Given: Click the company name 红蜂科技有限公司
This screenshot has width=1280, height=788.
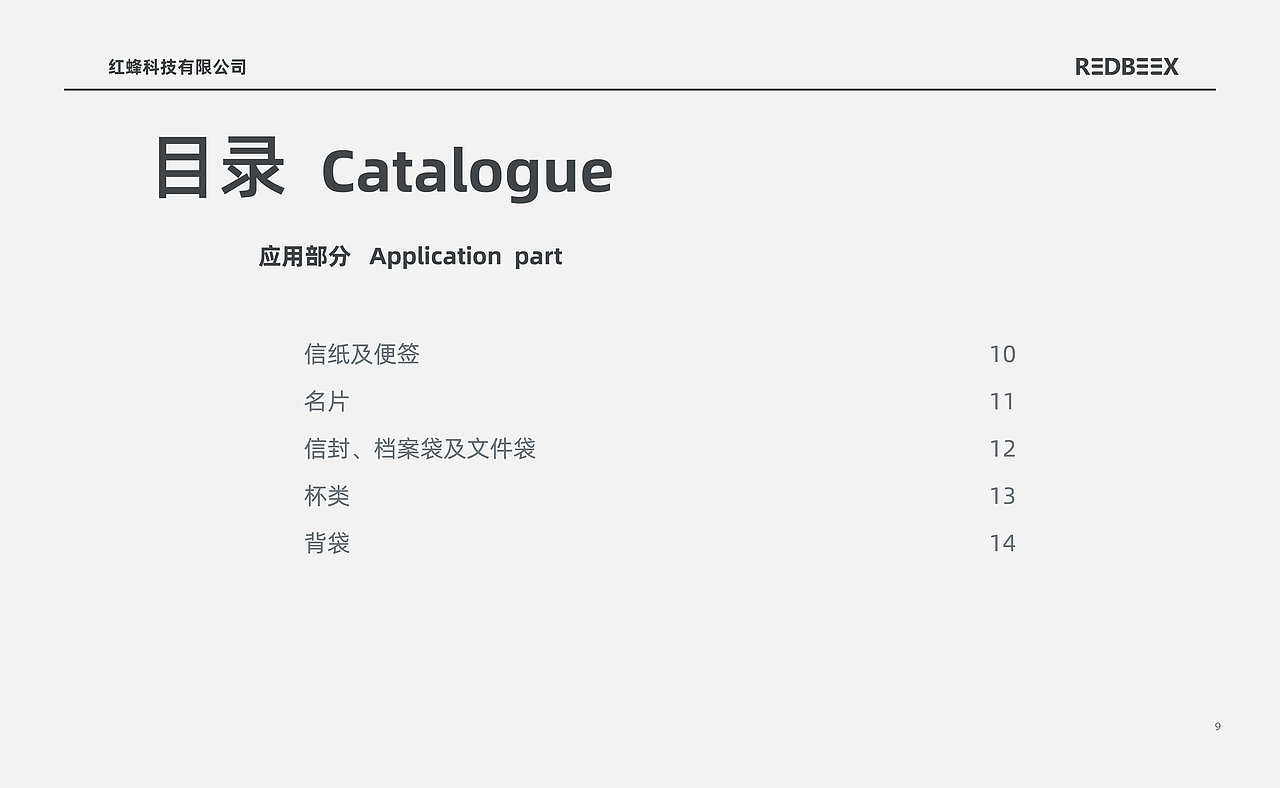Looking at the screenshot, I should pos(178,67).
